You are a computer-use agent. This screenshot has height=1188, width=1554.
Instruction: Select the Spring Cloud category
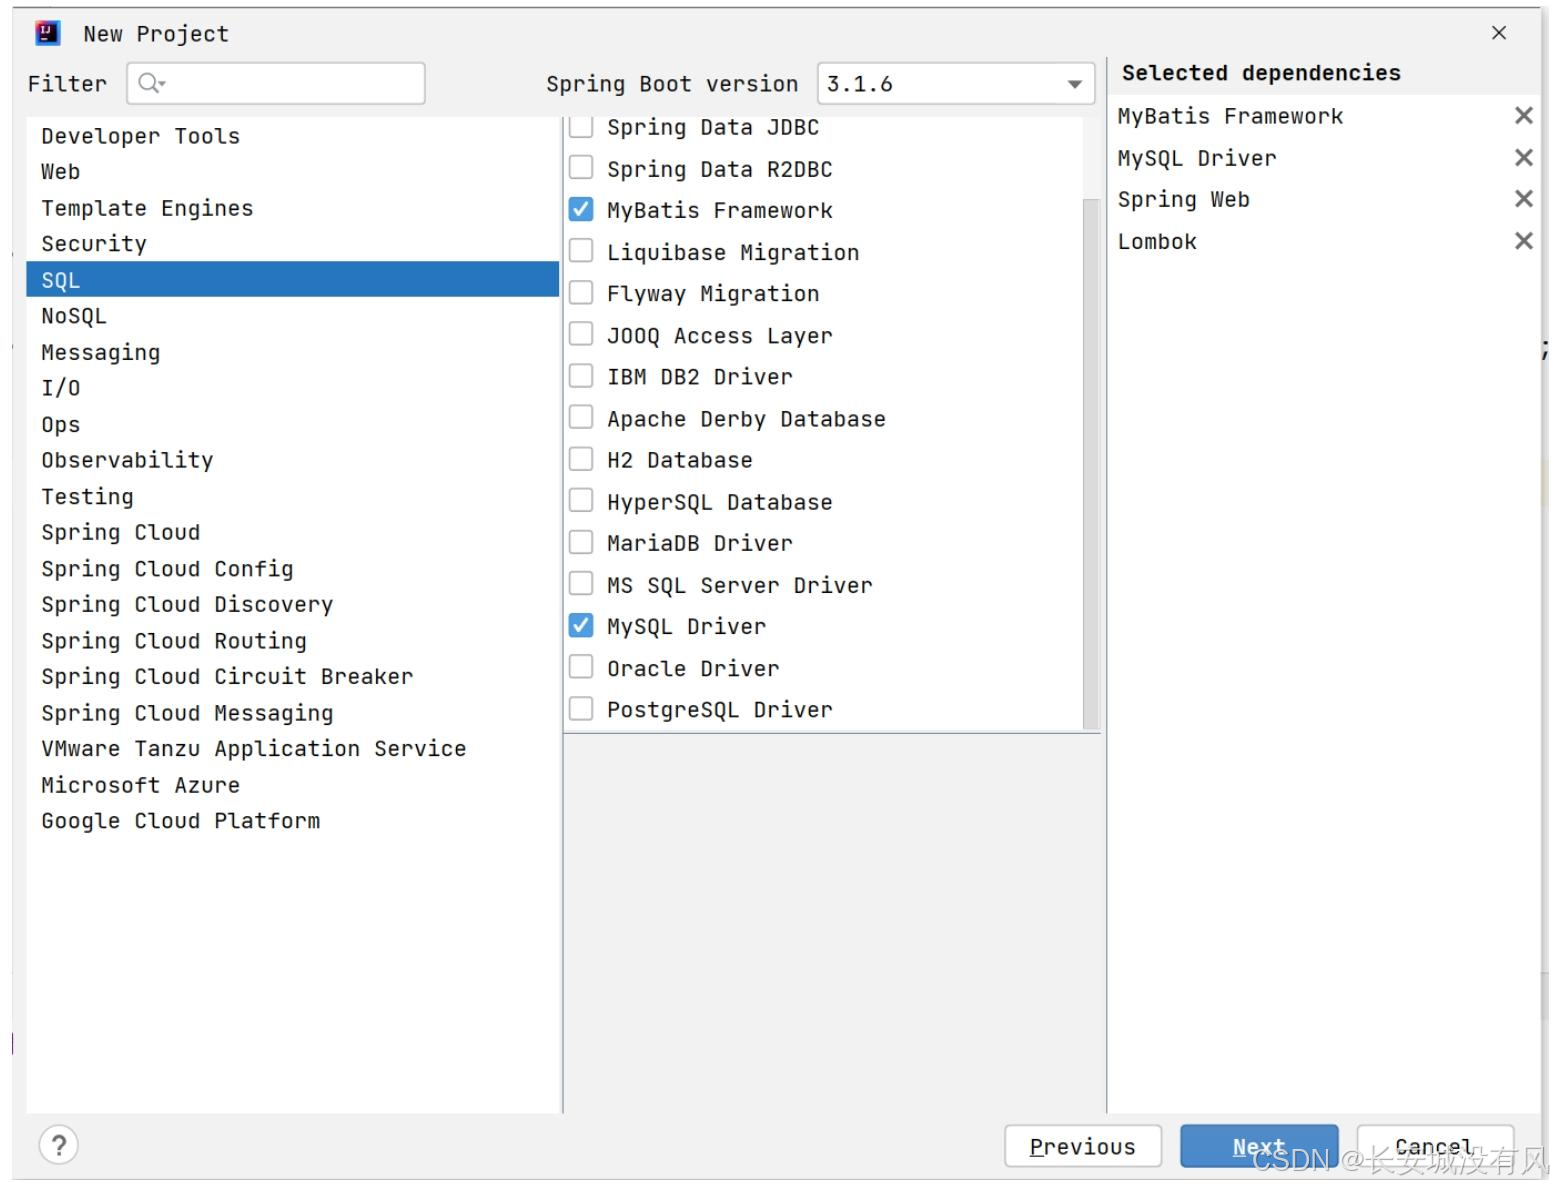292,532
